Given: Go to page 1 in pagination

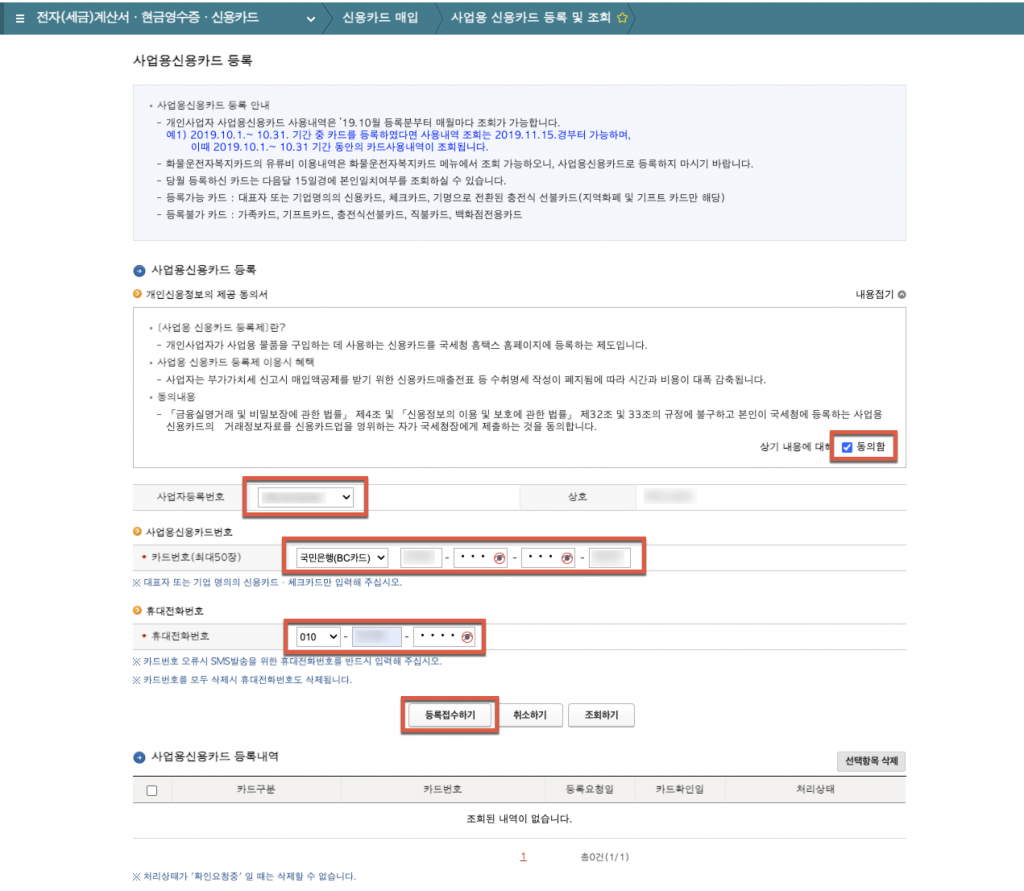Looking at the screenshot, I should (523, 856).
